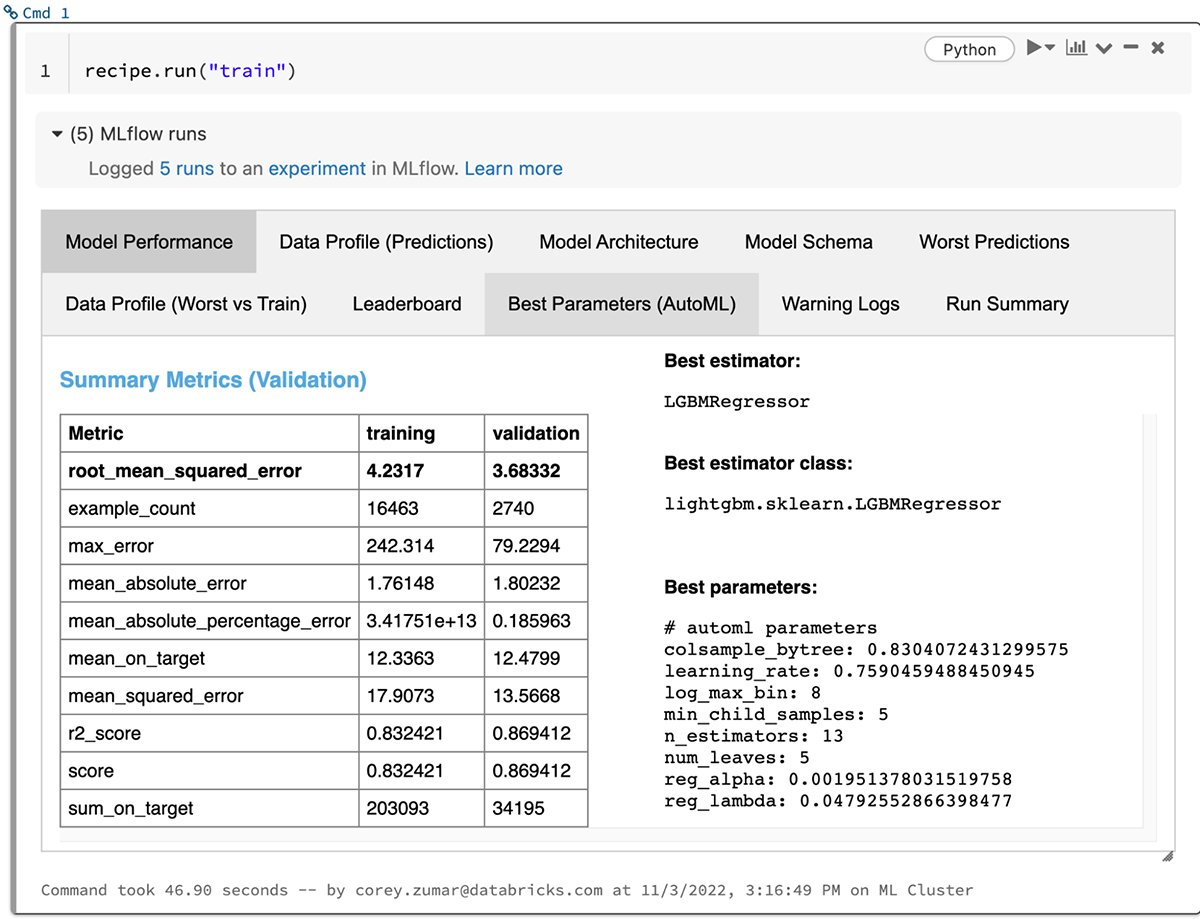Delete the cell using the X icon
The width and height of the screenshot is (1200, 919).
tap(1158, 48)
